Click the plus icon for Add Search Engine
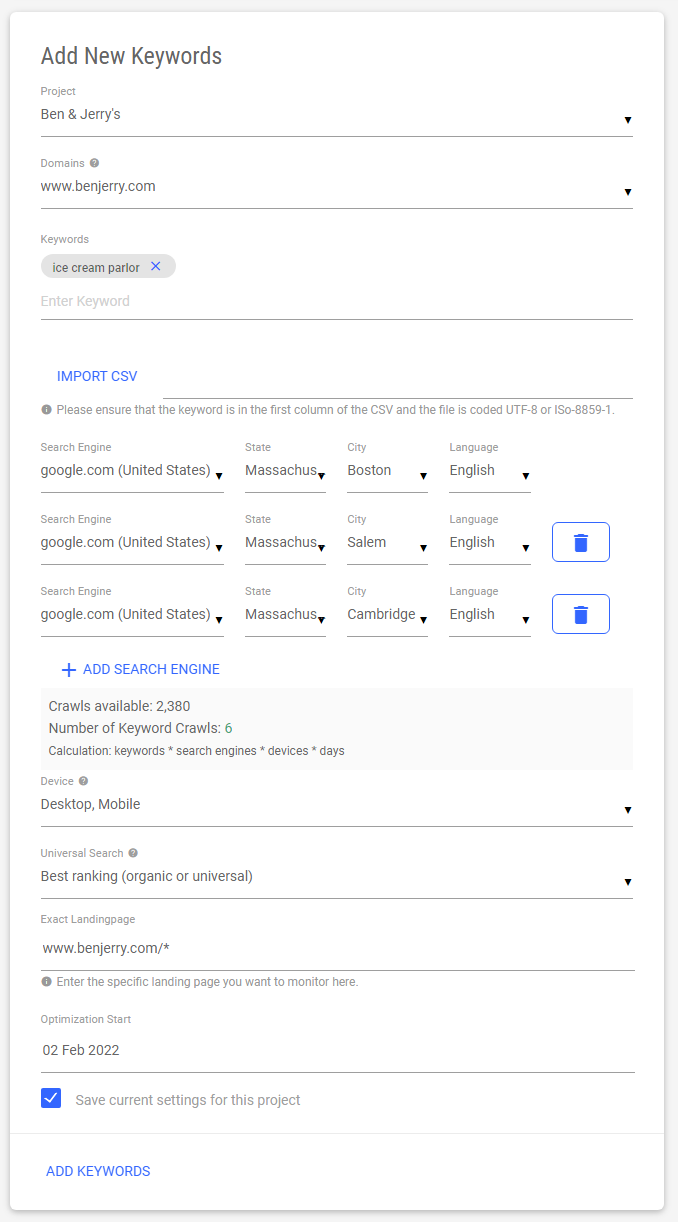The image size is (678, 1222). click(x=69, y=670)
